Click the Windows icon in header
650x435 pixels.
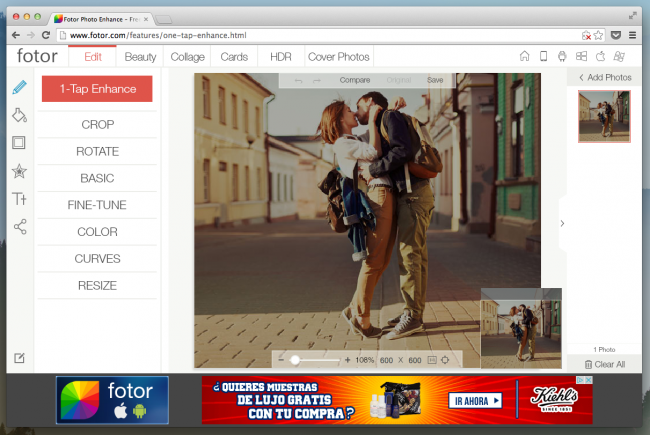(581, 56)
